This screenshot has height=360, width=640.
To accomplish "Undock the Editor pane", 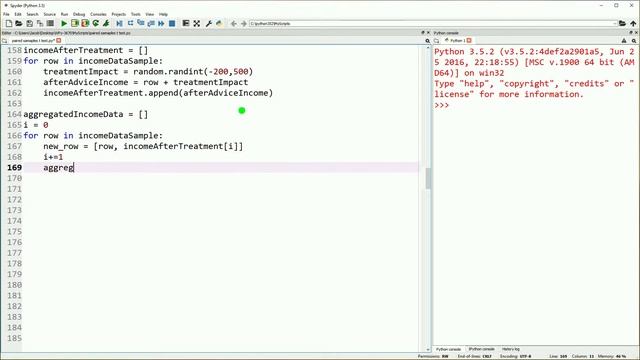I will [423, 33].
